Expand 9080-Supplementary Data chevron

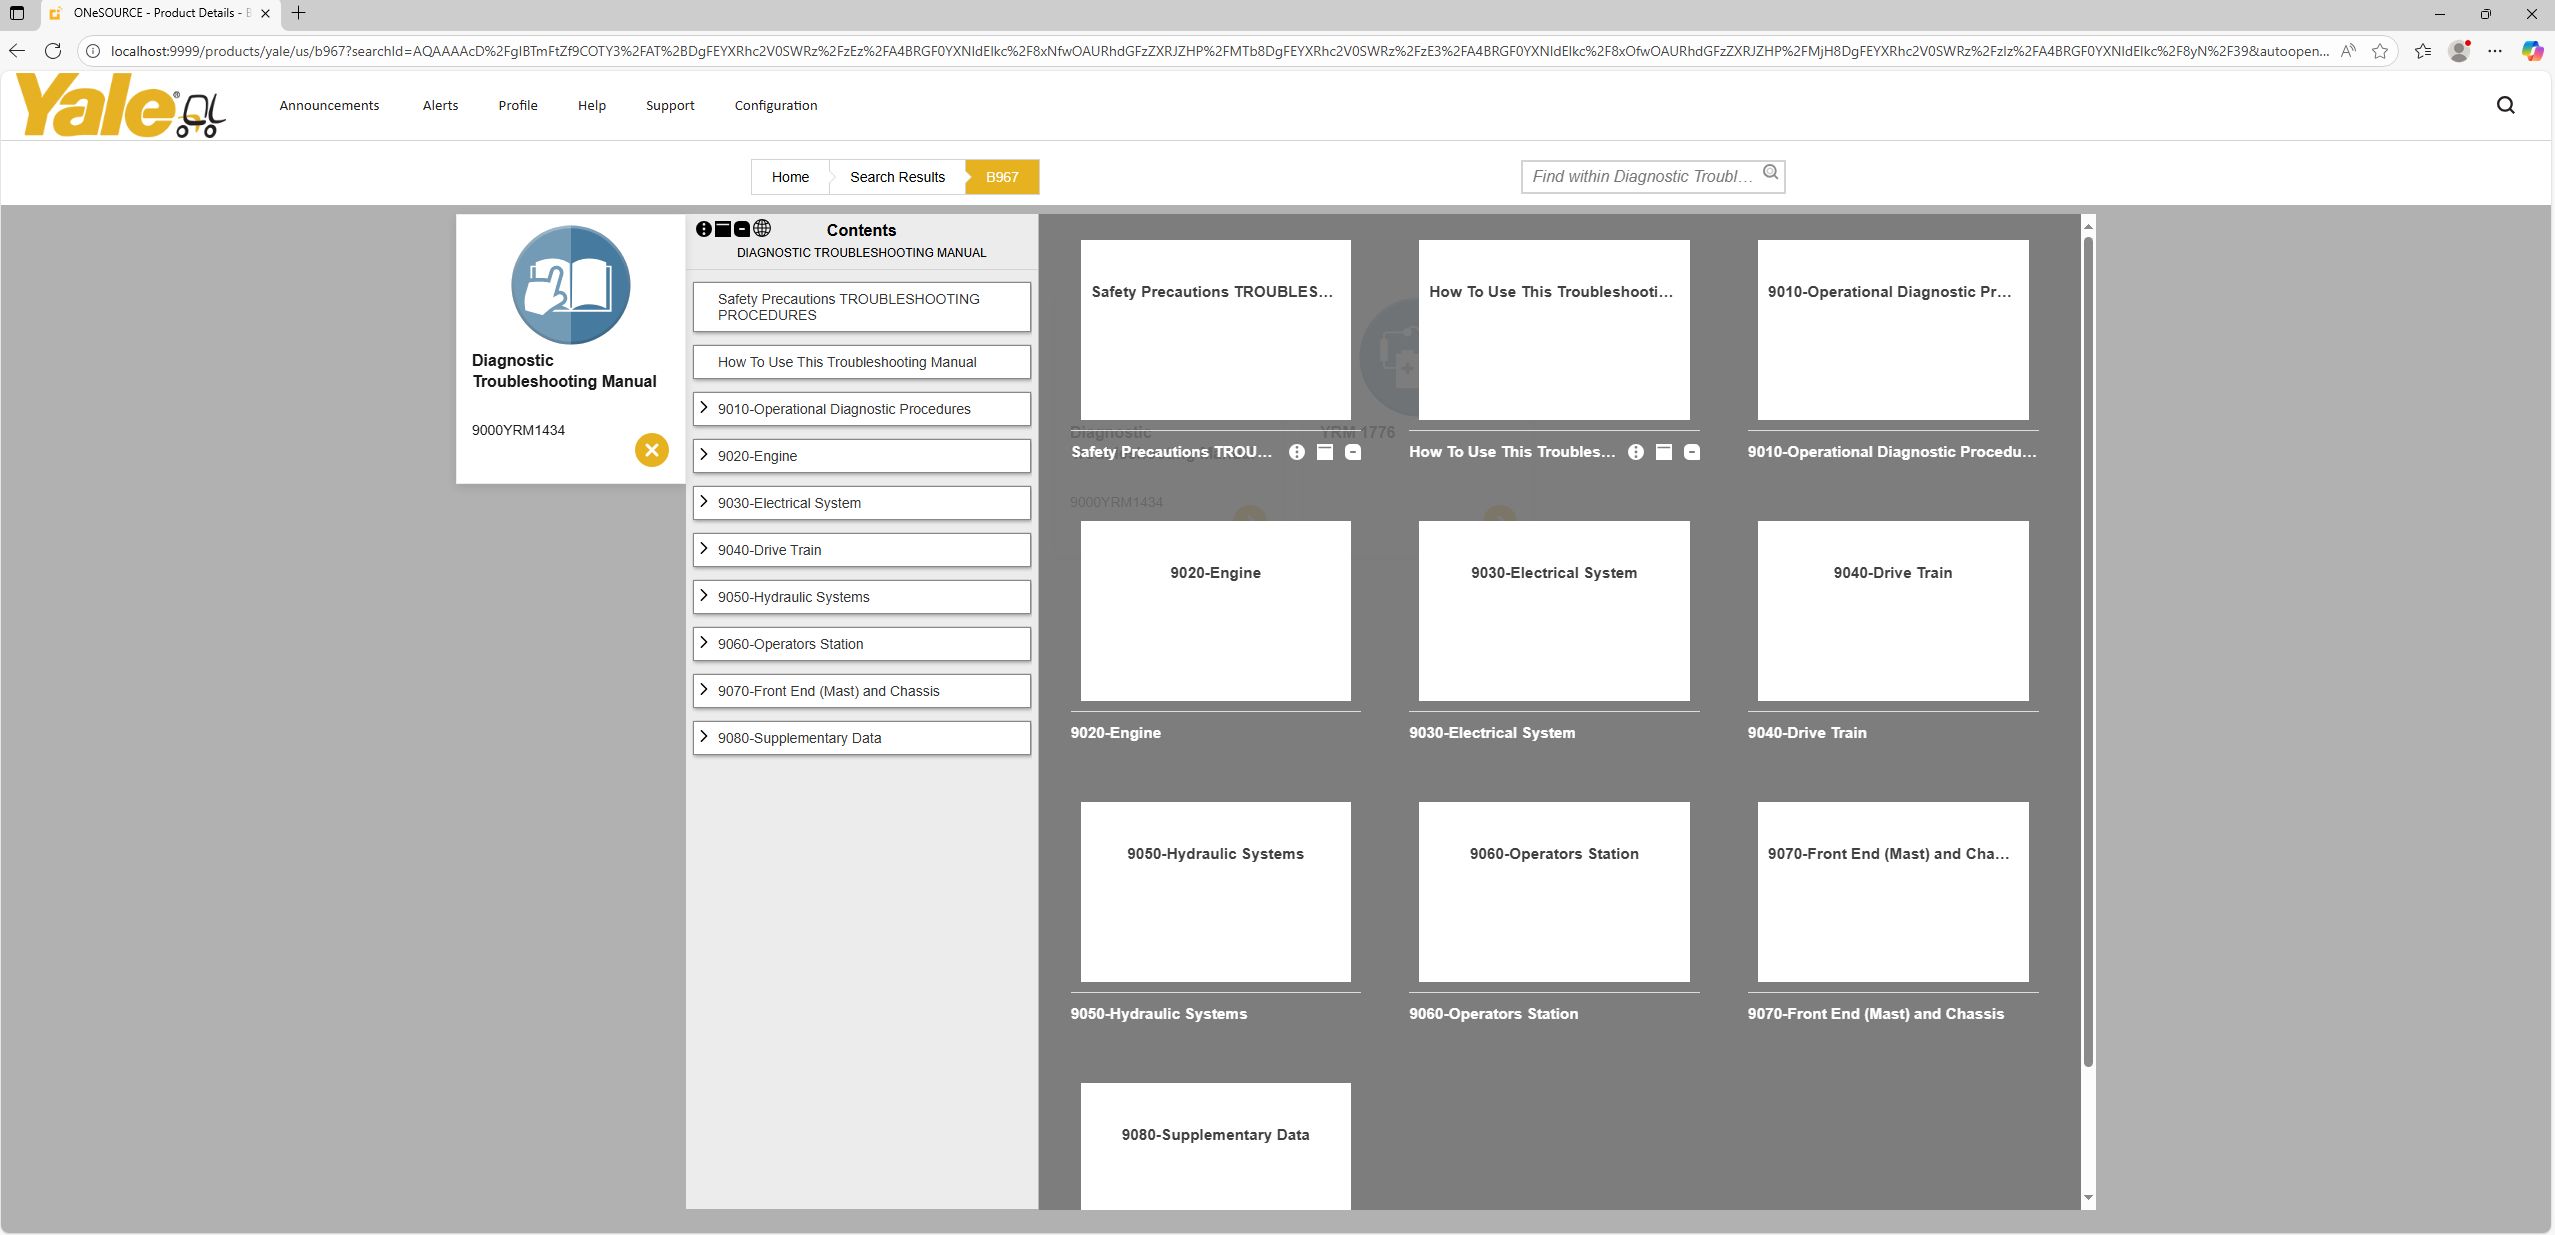[x=704, y=737]
